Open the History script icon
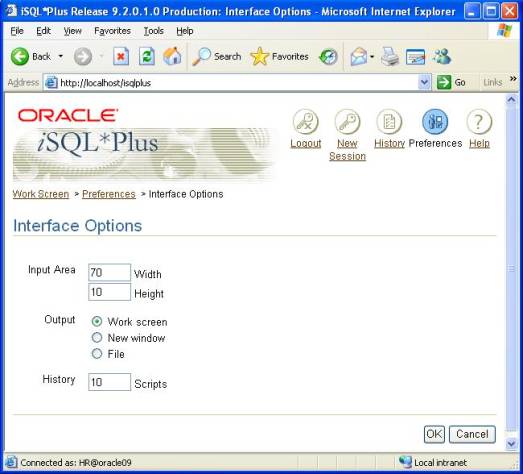This screenshot has height=474, width=523. click(x=389, y=122)
